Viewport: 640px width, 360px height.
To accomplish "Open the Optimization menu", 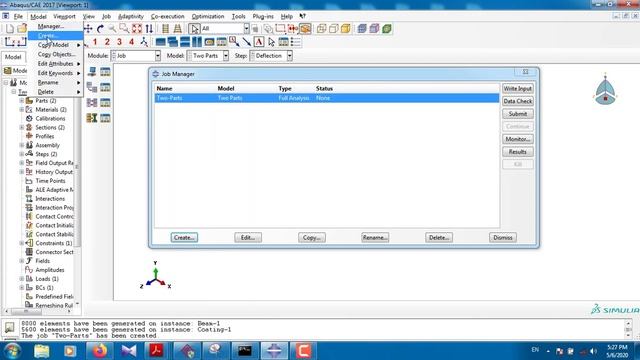I will point(208,16).
